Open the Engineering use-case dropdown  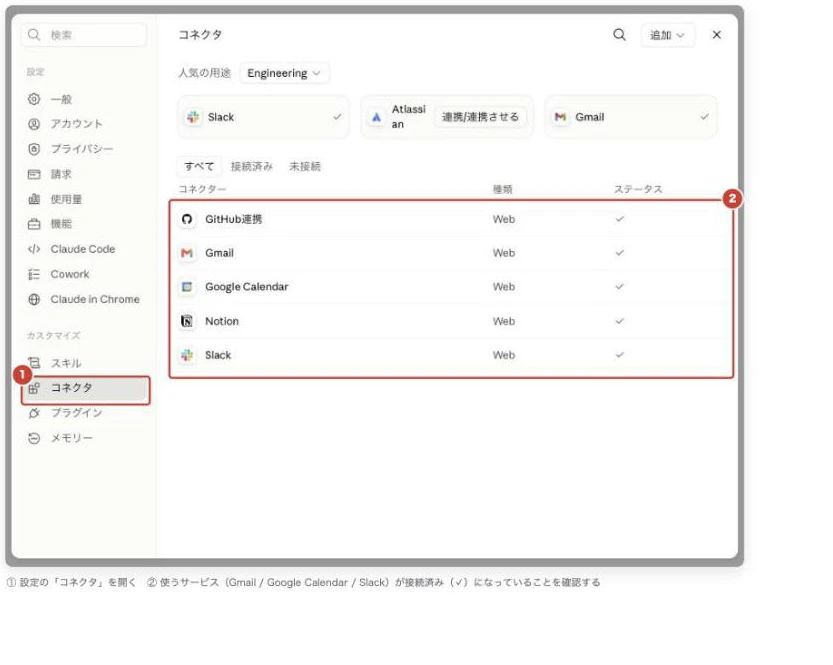pyautogui.click(x=284, y=73)
